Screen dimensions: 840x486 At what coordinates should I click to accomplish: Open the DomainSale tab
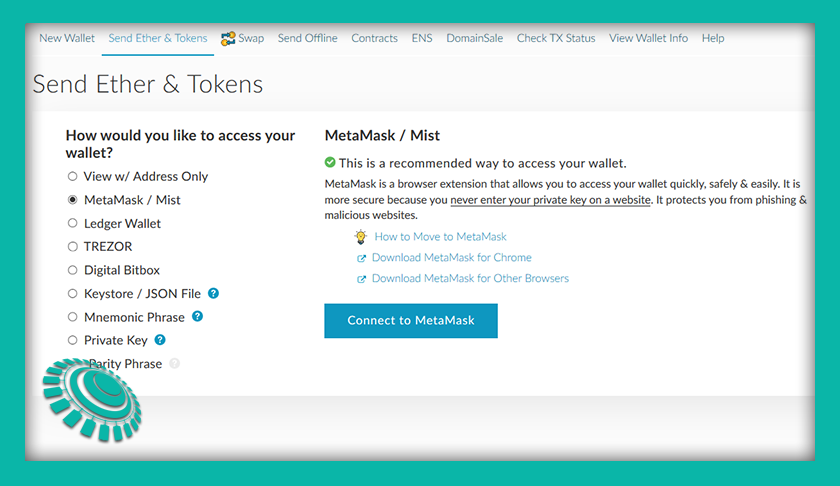pyautogui.click(x=475, y=38)
